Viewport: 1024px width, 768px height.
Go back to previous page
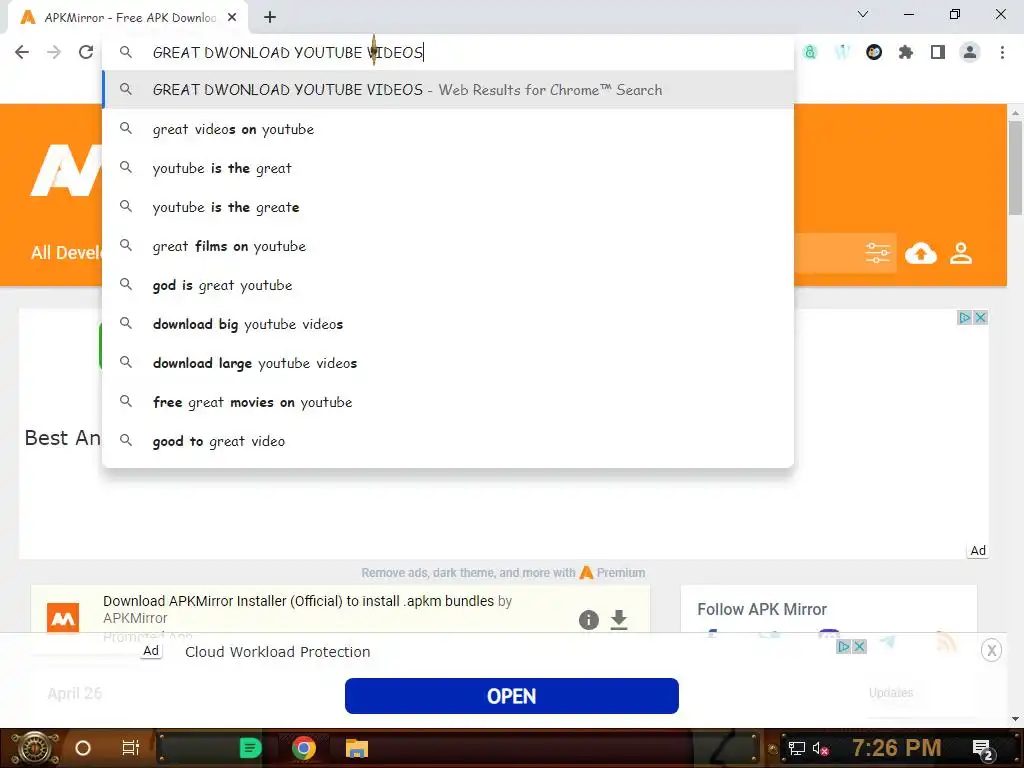pos(22,52)
